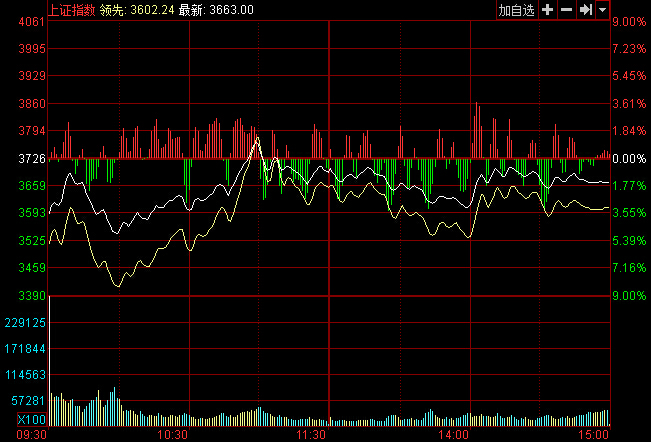Click the red 9.00% top percent label
The image size is (651, 442).
(x=629, y=21)
